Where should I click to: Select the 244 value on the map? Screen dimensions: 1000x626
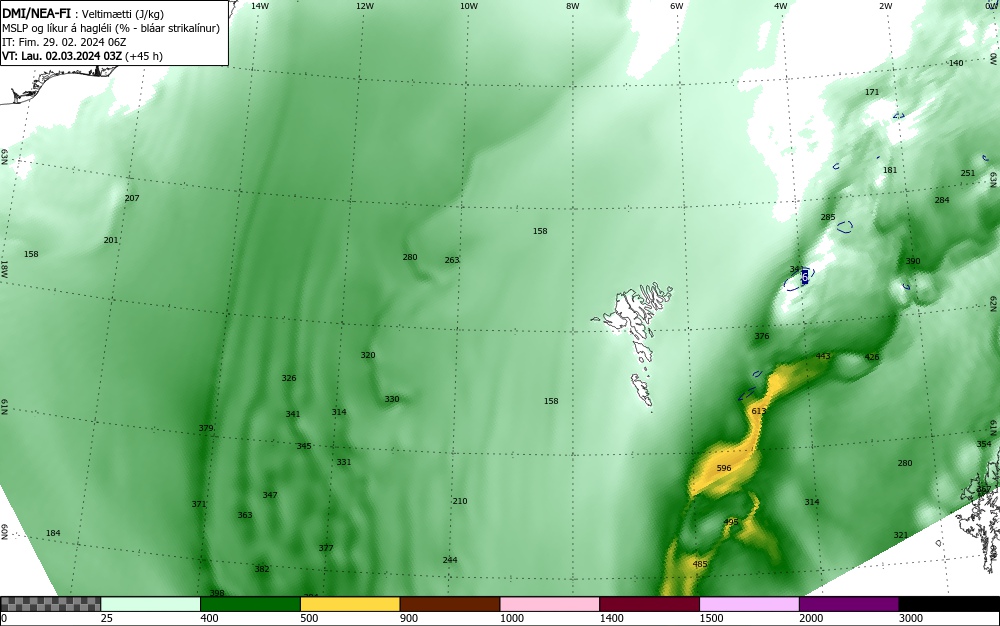450,560
